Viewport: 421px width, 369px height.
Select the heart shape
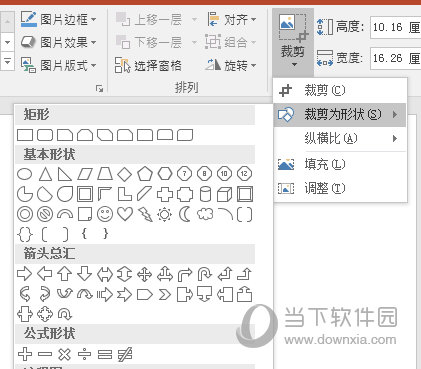(x=125, y=214)
